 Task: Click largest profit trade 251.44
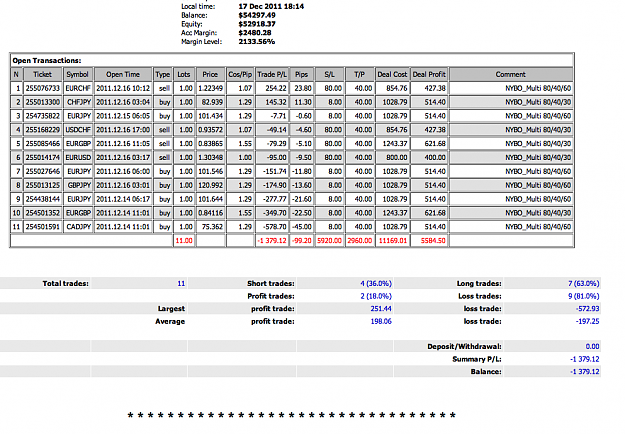pyautogui.click(x=381, y=308)
